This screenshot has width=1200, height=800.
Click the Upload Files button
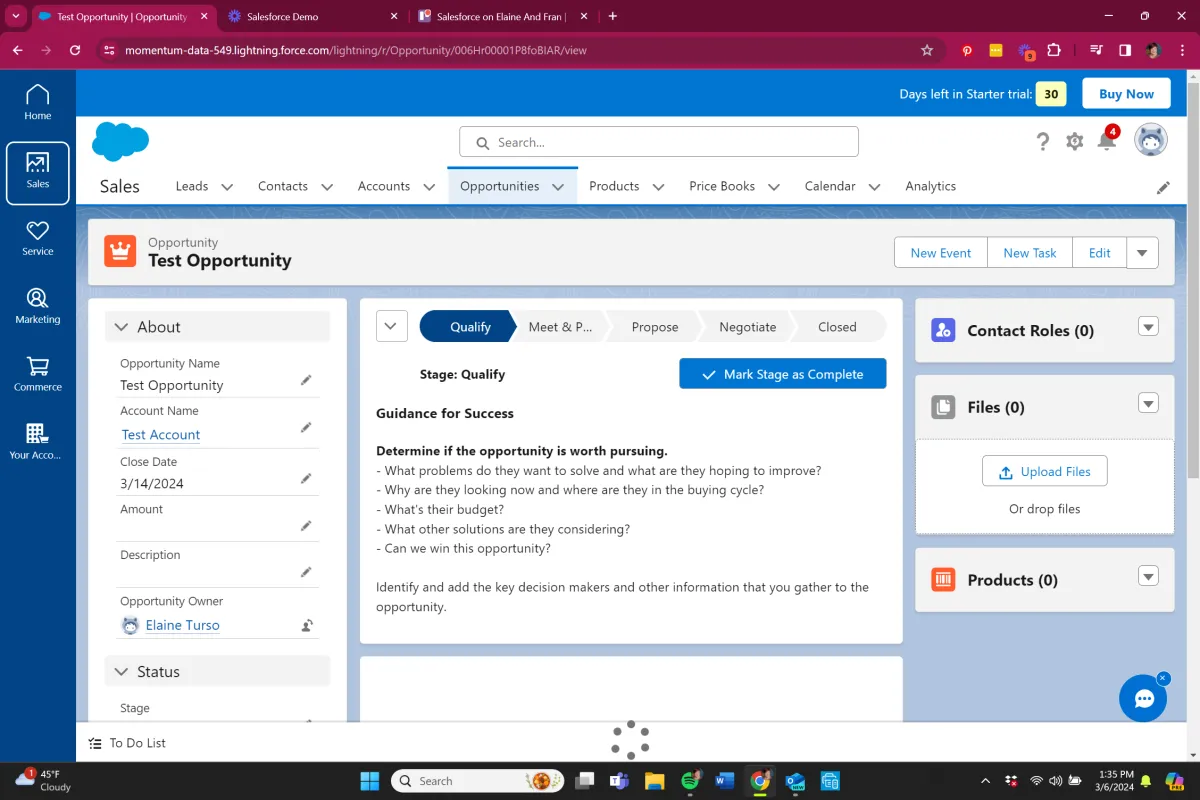pos(1044,472)
